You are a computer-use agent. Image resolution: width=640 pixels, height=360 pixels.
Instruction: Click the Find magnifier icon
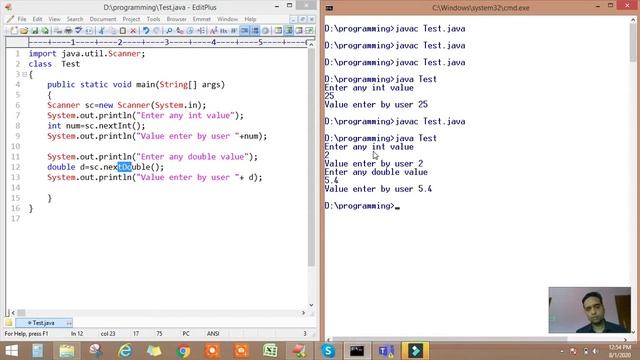[x=169, y=31]
